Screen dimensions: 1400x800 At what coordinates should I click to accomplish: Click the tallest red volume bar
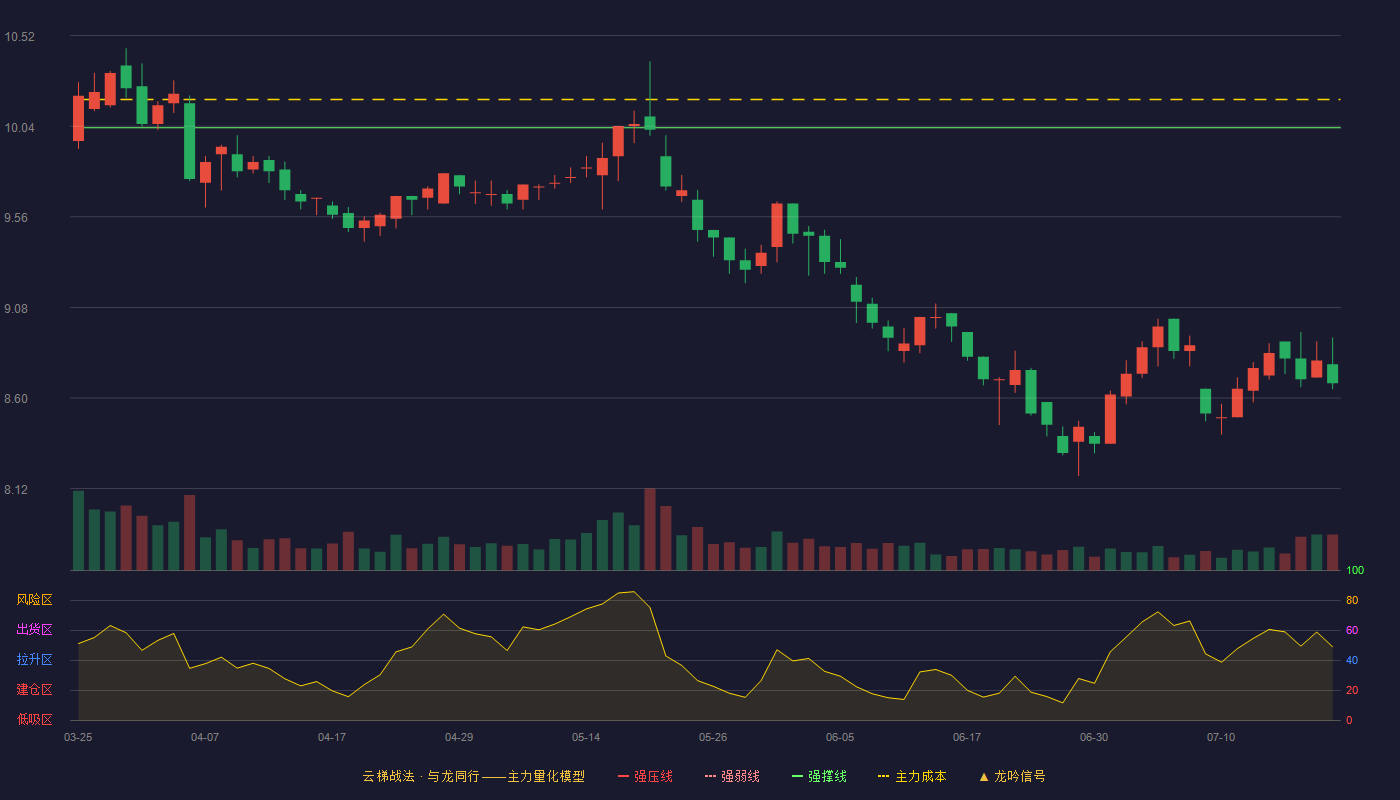click(650, 529)
